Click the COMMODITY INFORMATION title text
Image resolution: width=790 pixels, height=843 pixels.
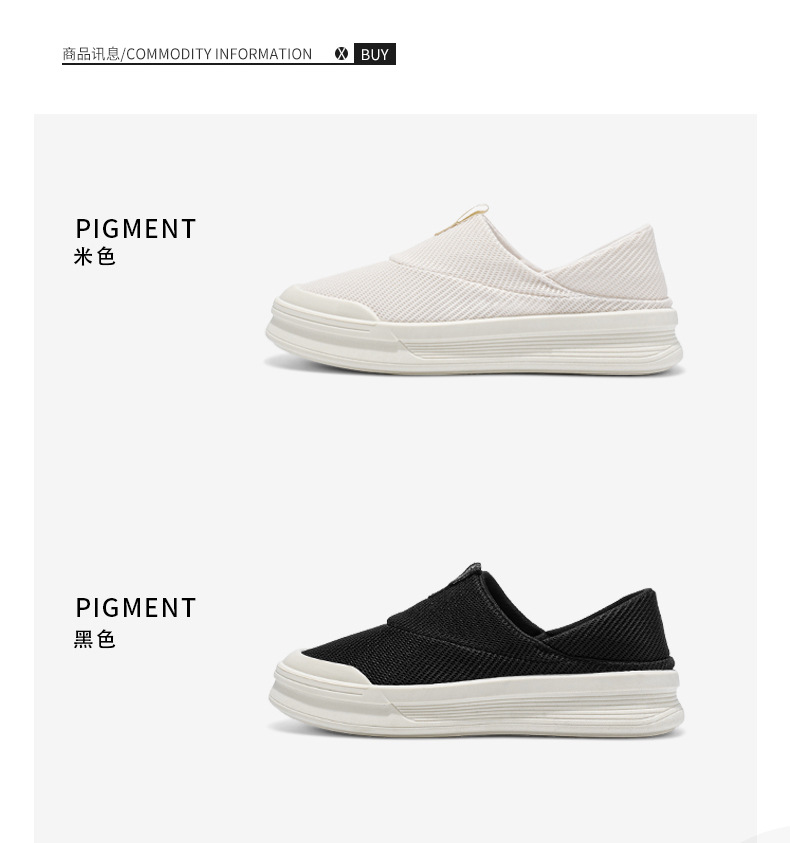(x=219, y=54)
